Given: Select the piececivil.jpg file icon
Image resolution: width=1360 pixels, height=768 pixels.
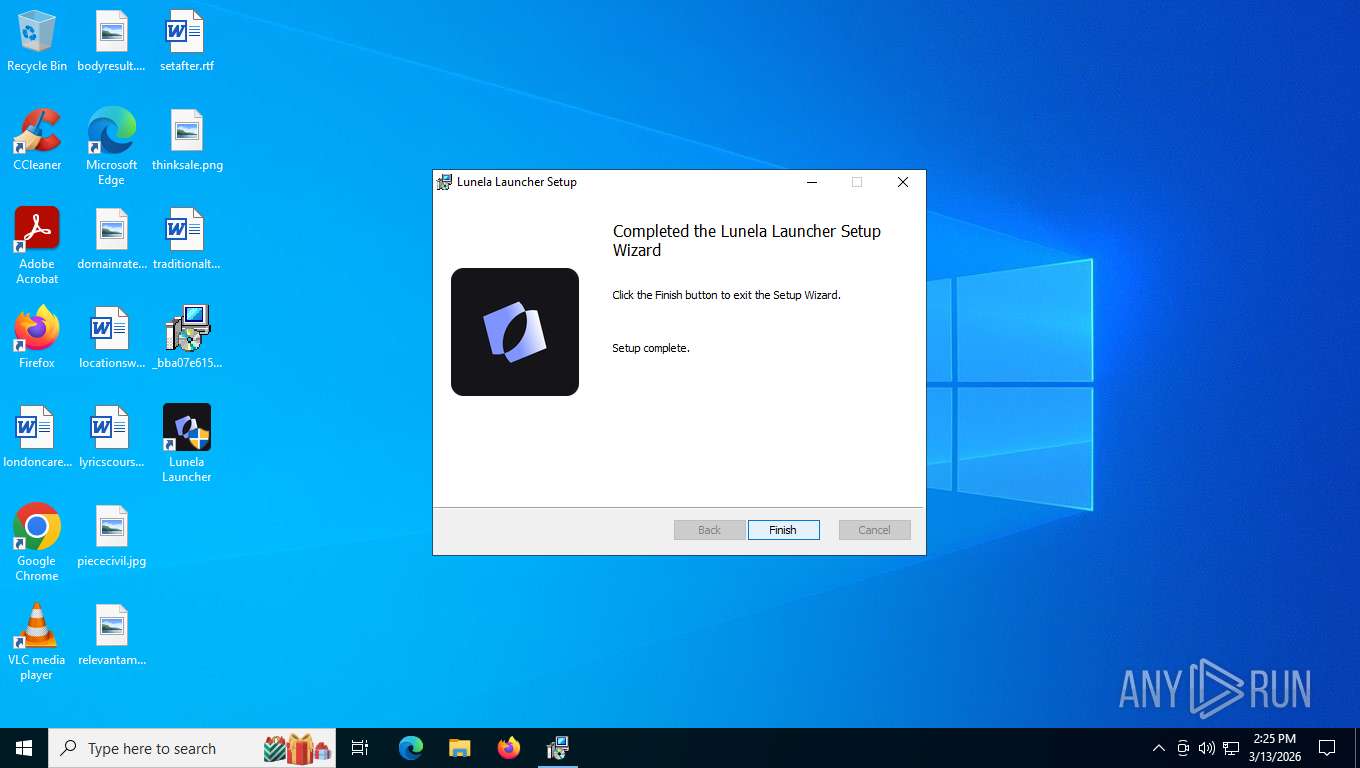Looking at the screenshot, I should point(112,536).
